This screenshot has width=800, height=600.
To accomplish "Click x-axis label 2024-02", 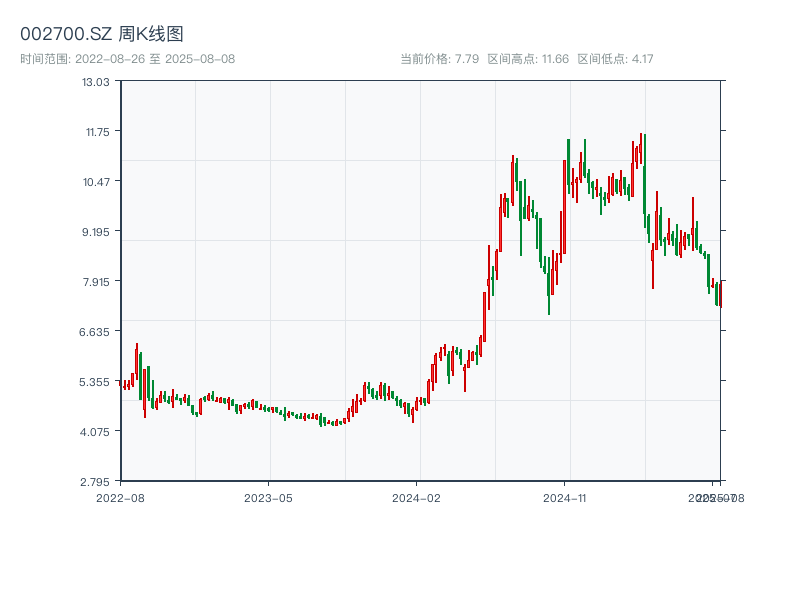I will pyautogui.click(x=416, y=498).
